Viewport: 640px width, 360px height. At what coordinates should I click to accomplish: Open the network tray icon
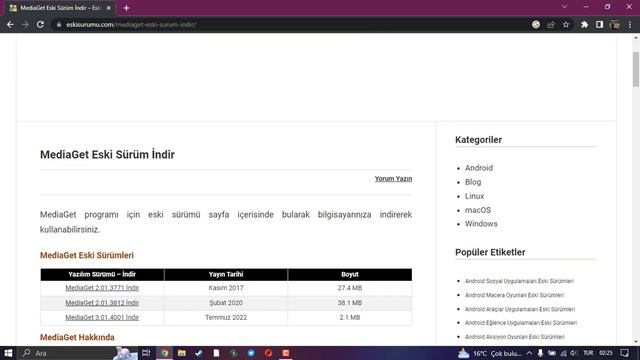tap(563, 353)
